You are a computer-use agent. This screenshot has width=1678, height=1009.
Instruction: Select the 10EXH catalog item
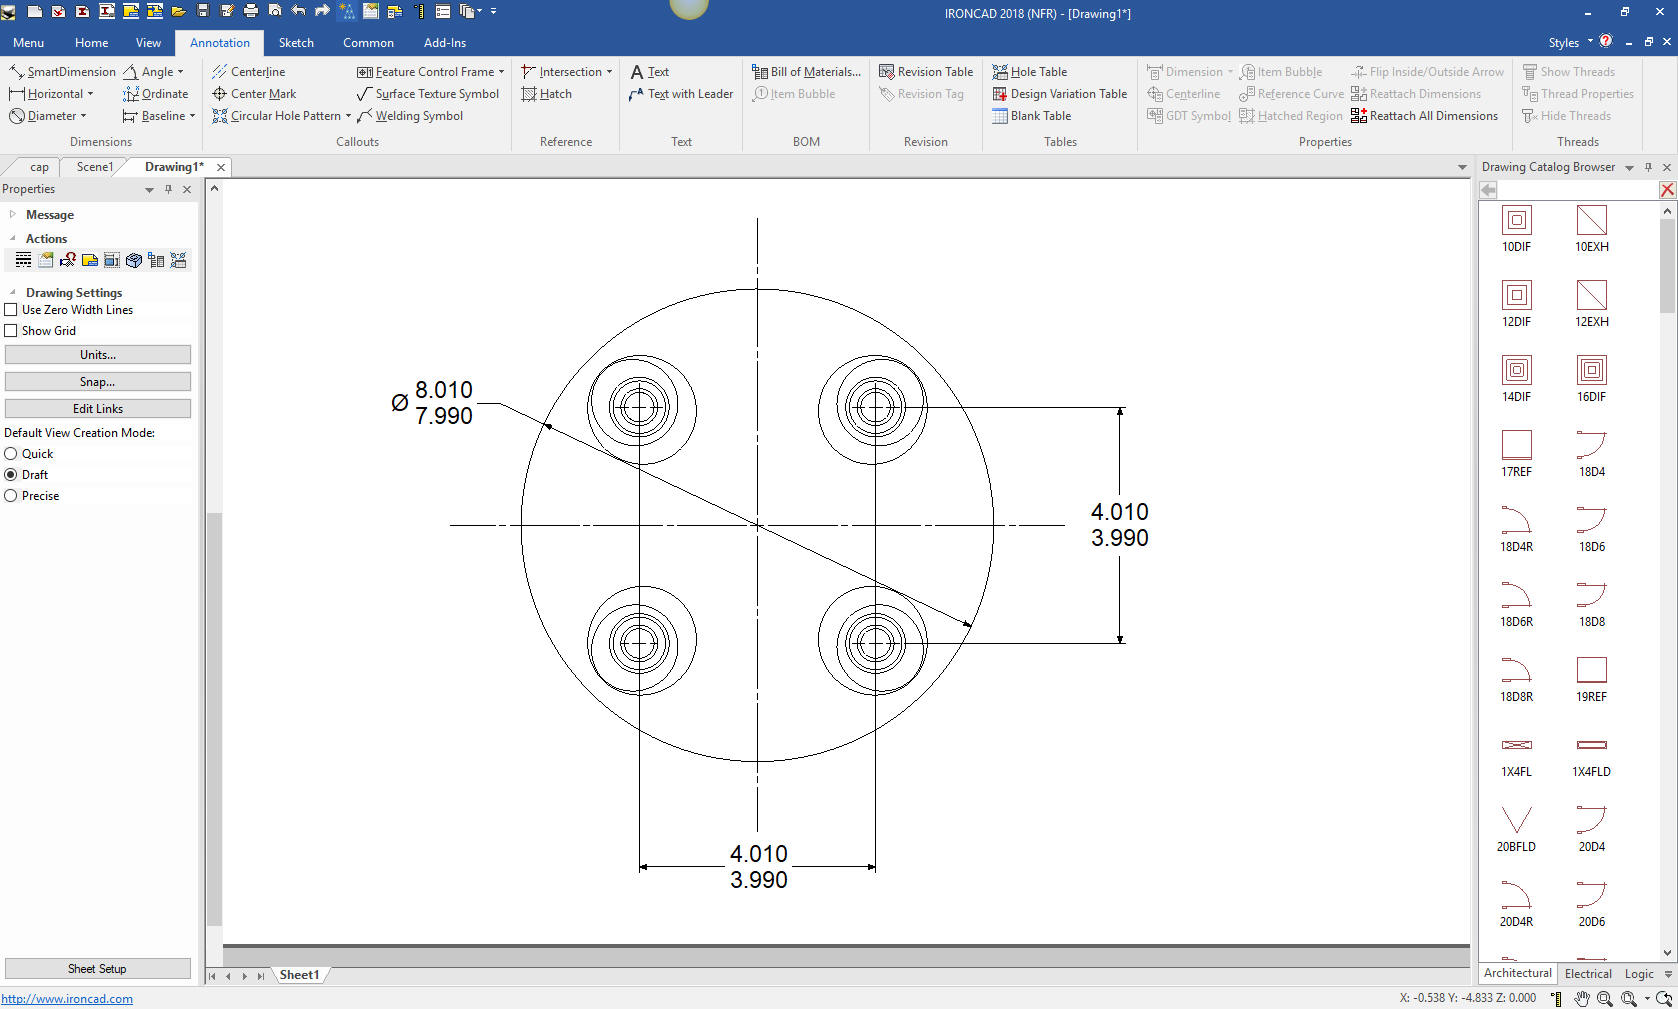(1592, 229)
